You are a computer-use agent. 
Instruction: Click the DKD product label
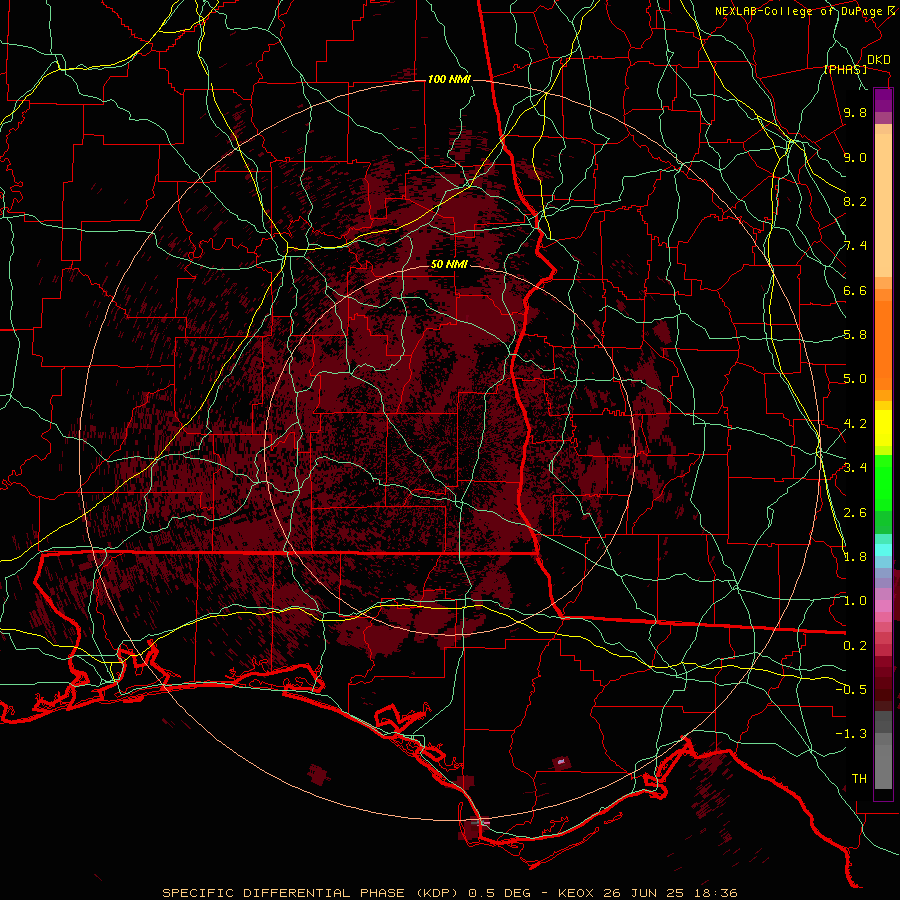pyautogui.click(x=878, y=60)
